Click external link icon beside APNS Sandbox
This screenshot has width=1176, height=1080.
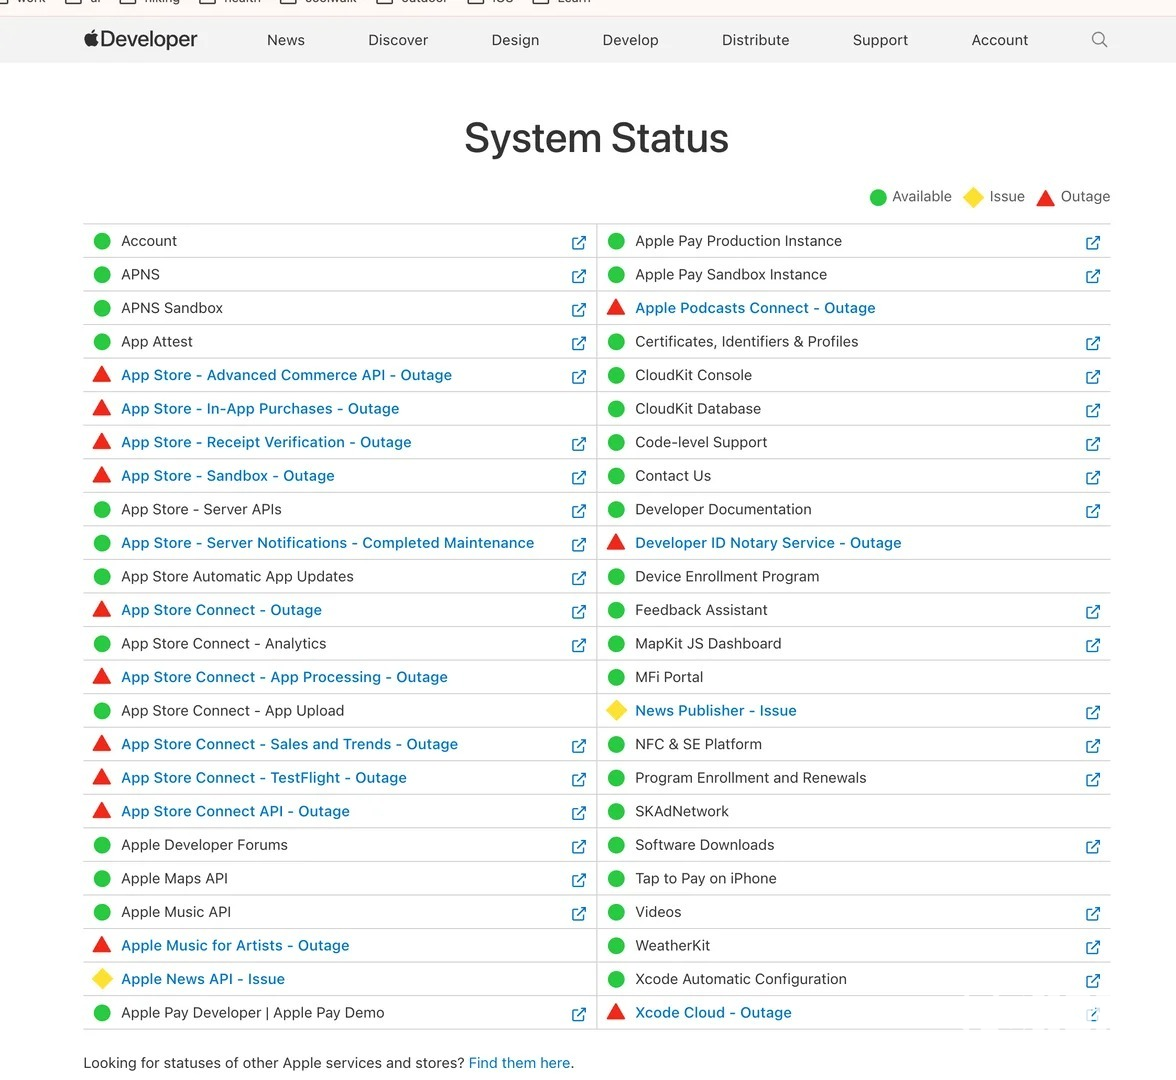(x=578, y=309)
